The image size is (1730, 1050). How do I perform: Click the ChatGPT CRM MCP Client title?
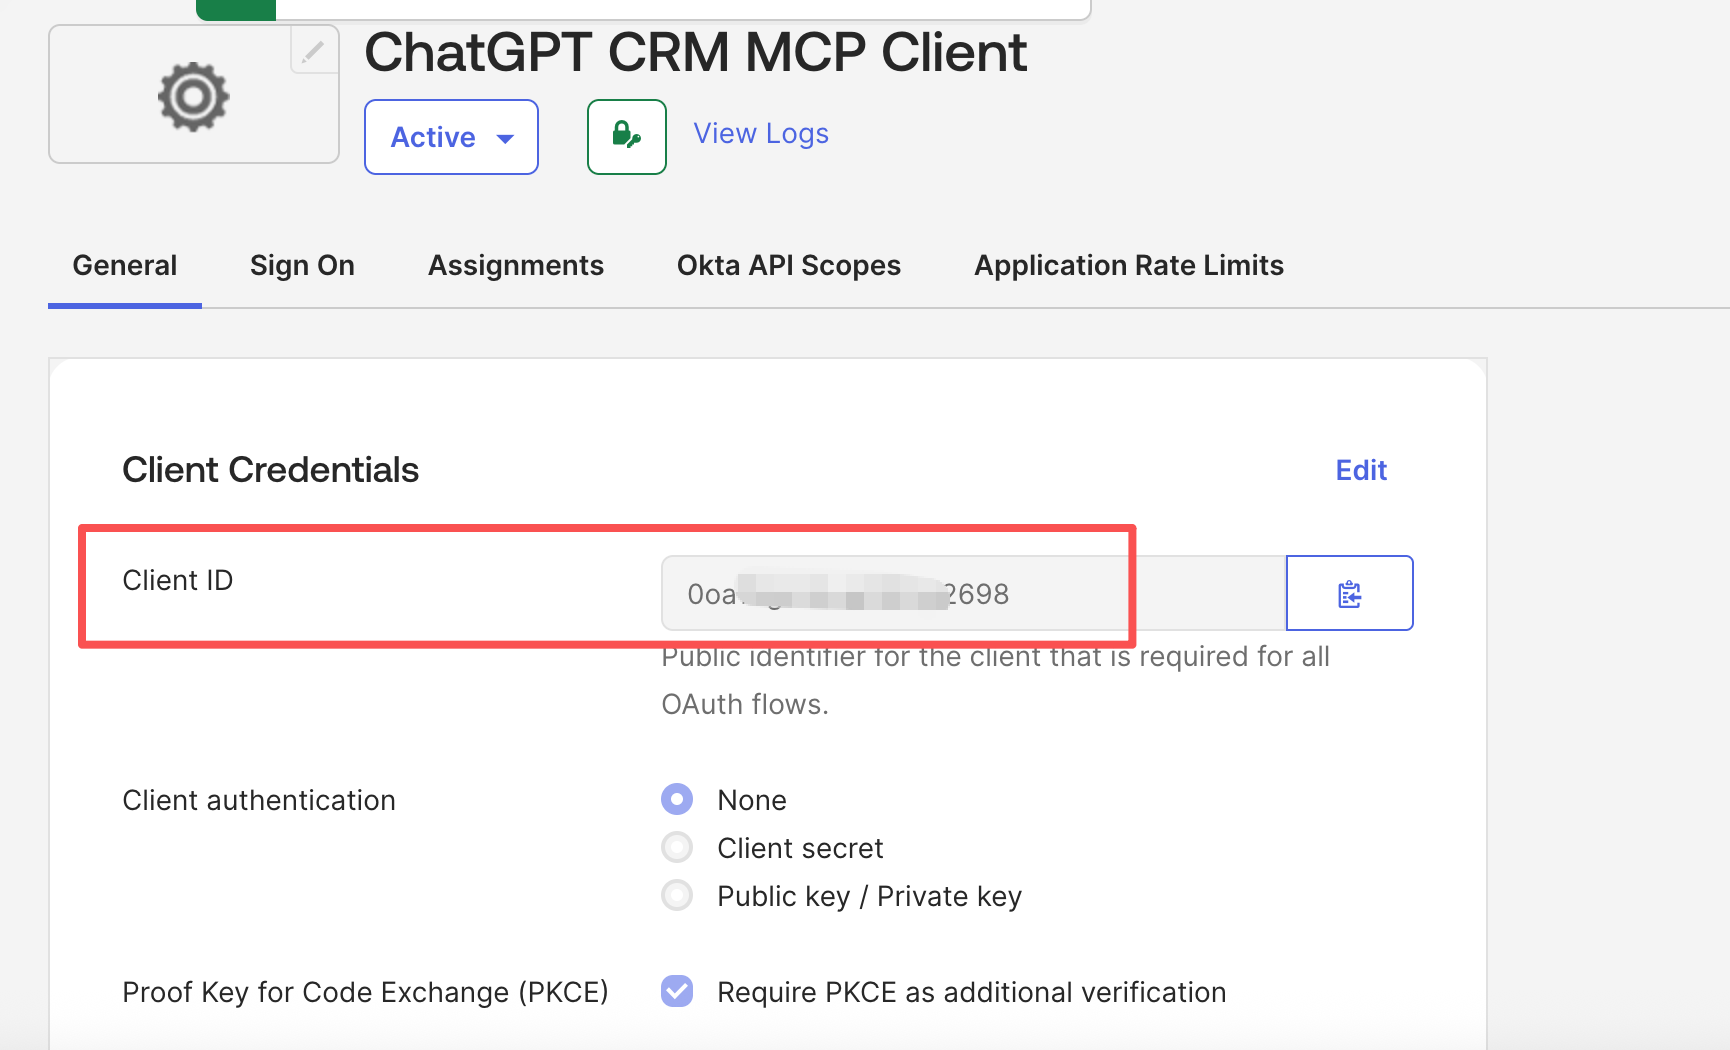(x=695, y=52)
